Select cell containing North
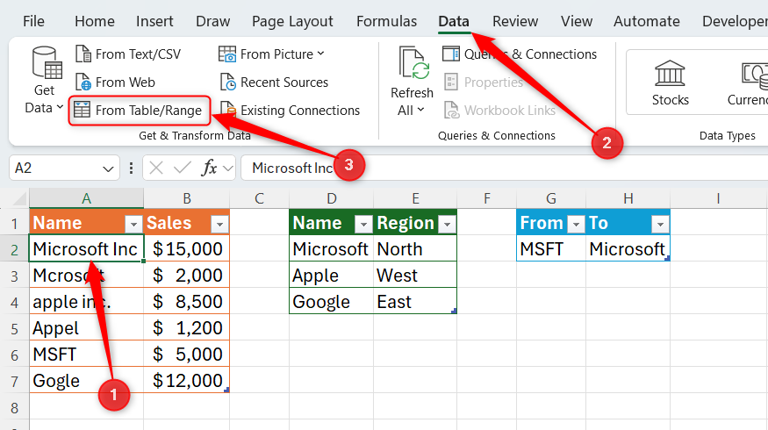The image size is (768, 430). (x=415, y=249)
